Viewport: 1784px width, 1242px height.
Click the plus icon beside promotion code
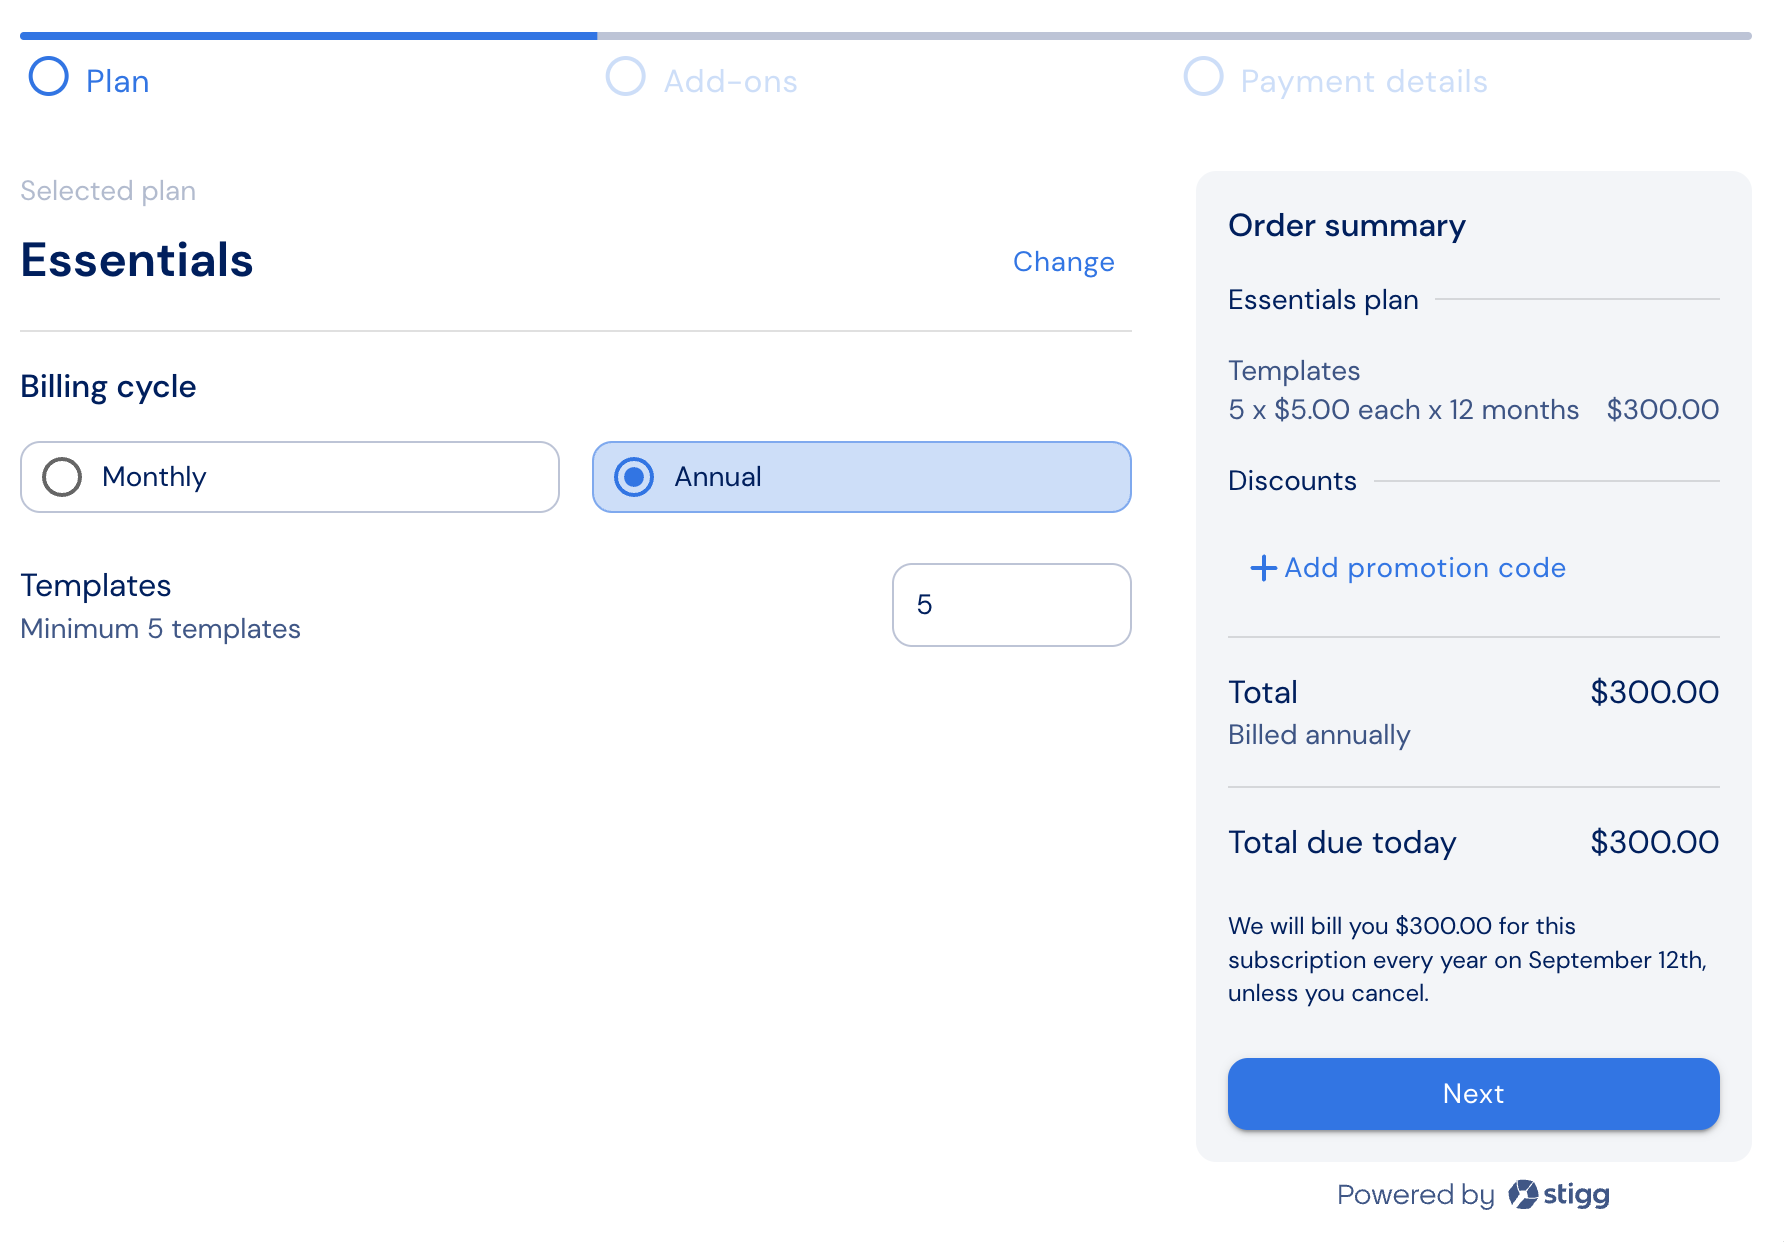[1263, 568]
